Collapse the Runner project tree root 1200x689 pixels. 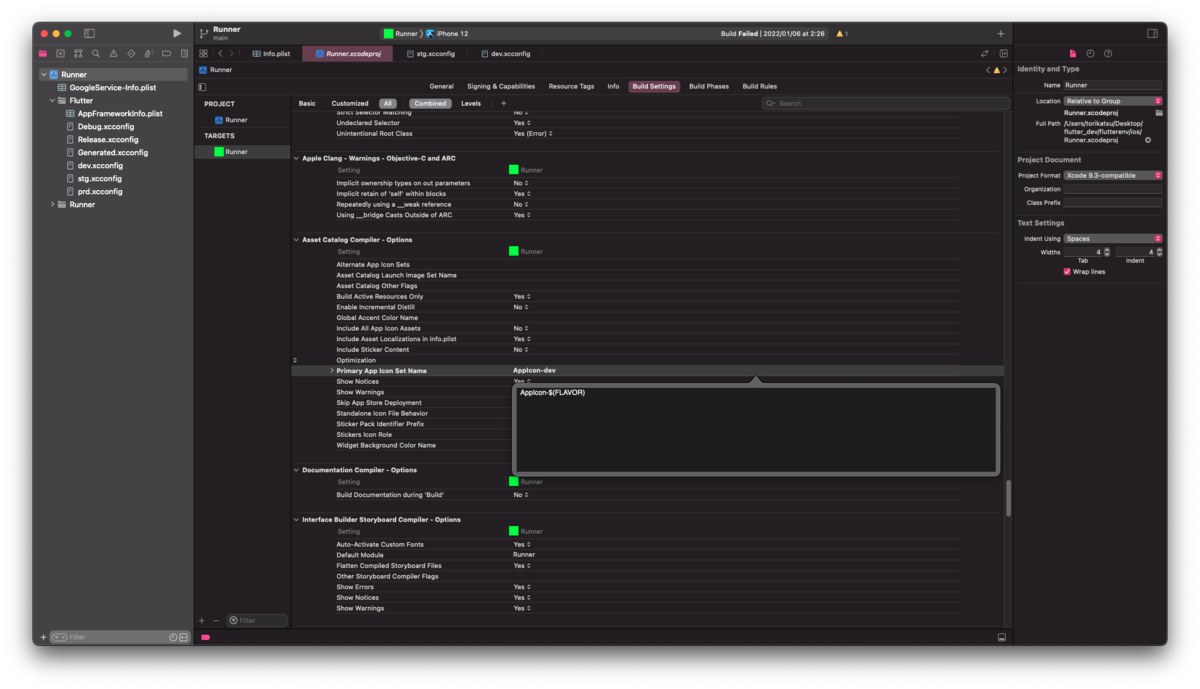click(x=44, y=75)
